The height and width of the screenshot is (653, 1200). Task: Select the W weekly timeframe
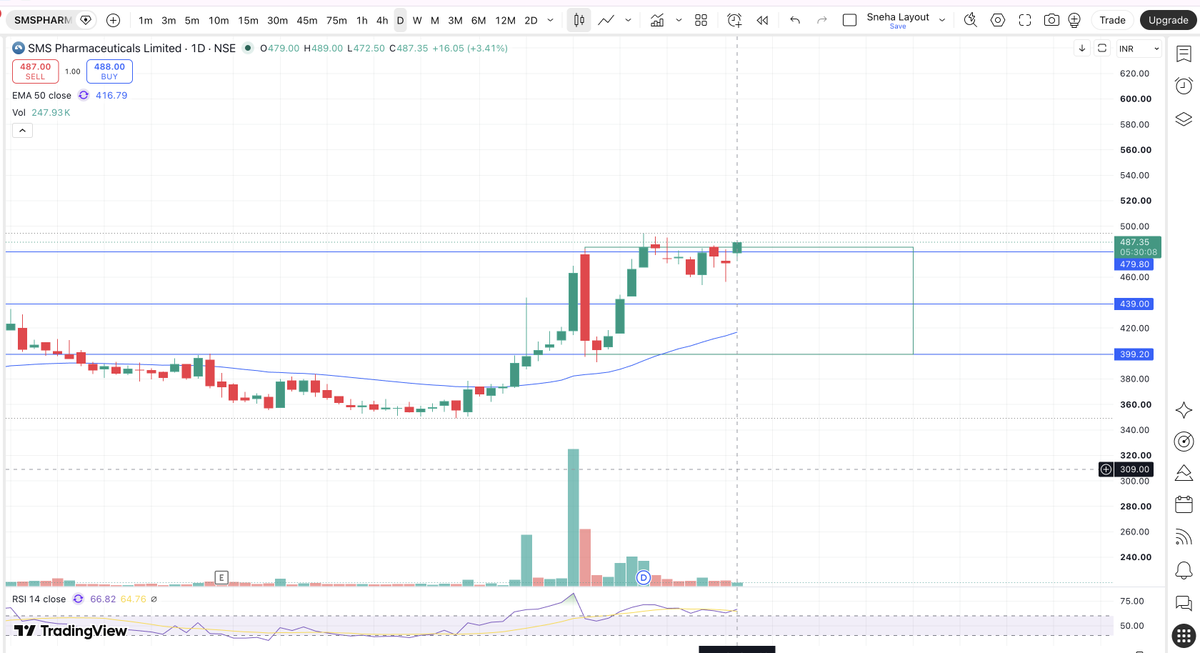(x=417, y=20)
